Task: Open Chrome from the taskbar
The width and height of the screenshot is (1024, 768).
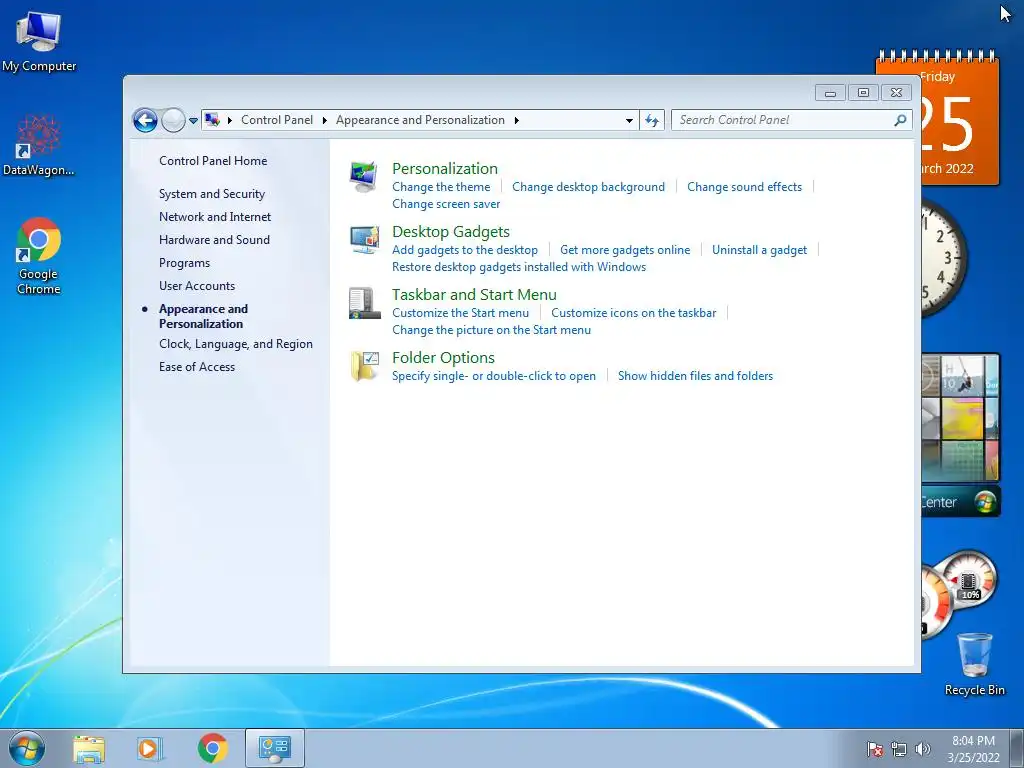Action: coord(212,748)
